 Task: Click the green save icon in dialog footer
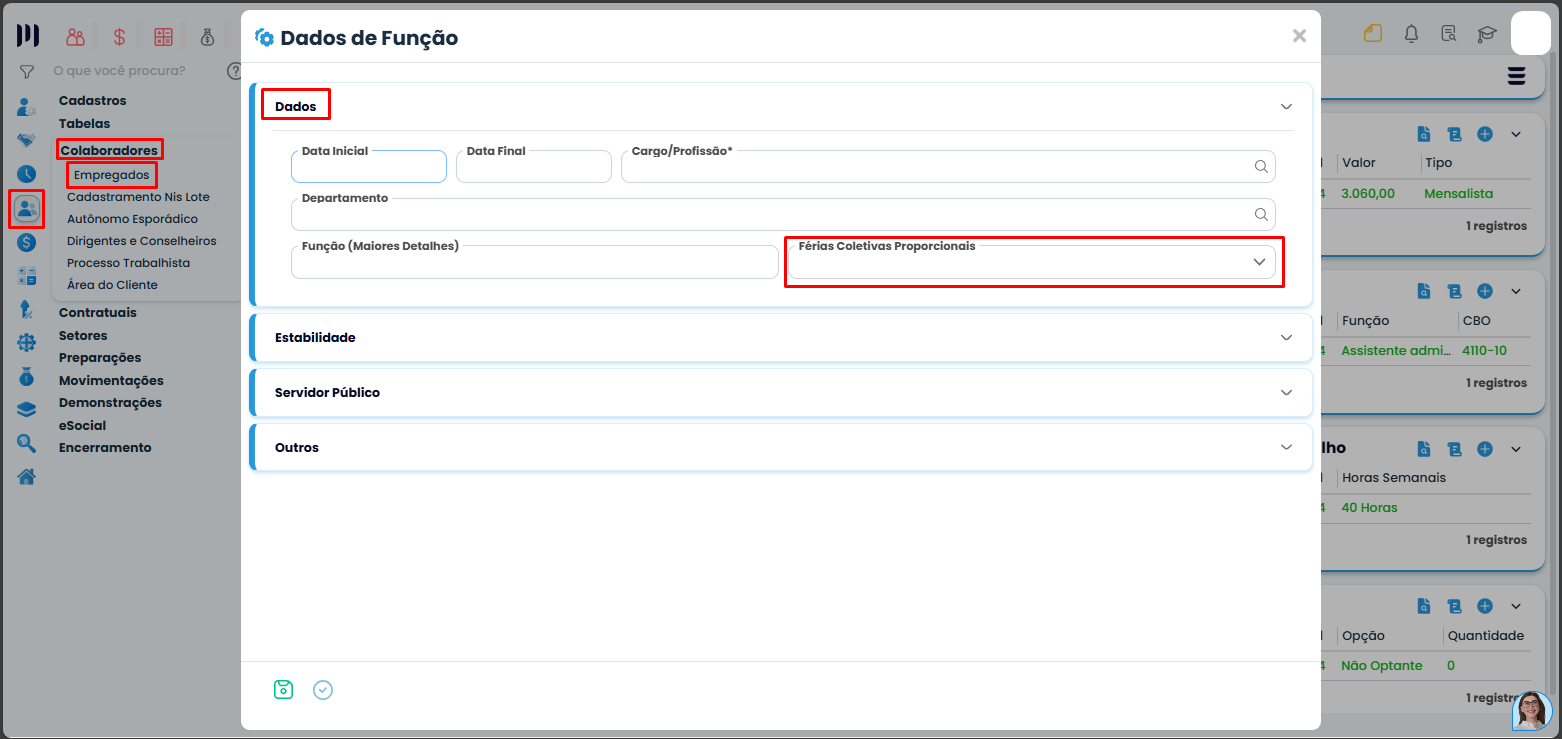[284, 689]
